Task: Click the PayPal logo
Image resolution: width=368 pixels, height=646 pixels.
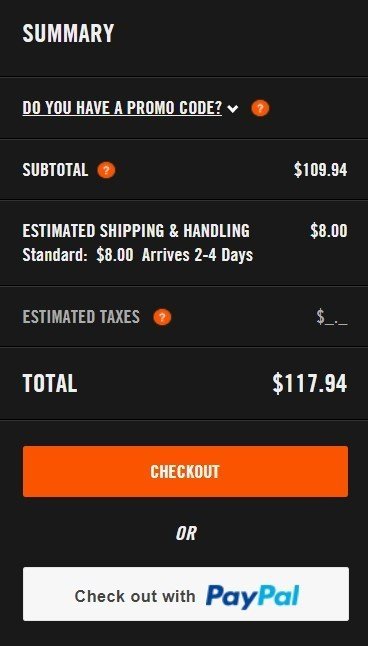Action: pos(253,596)
